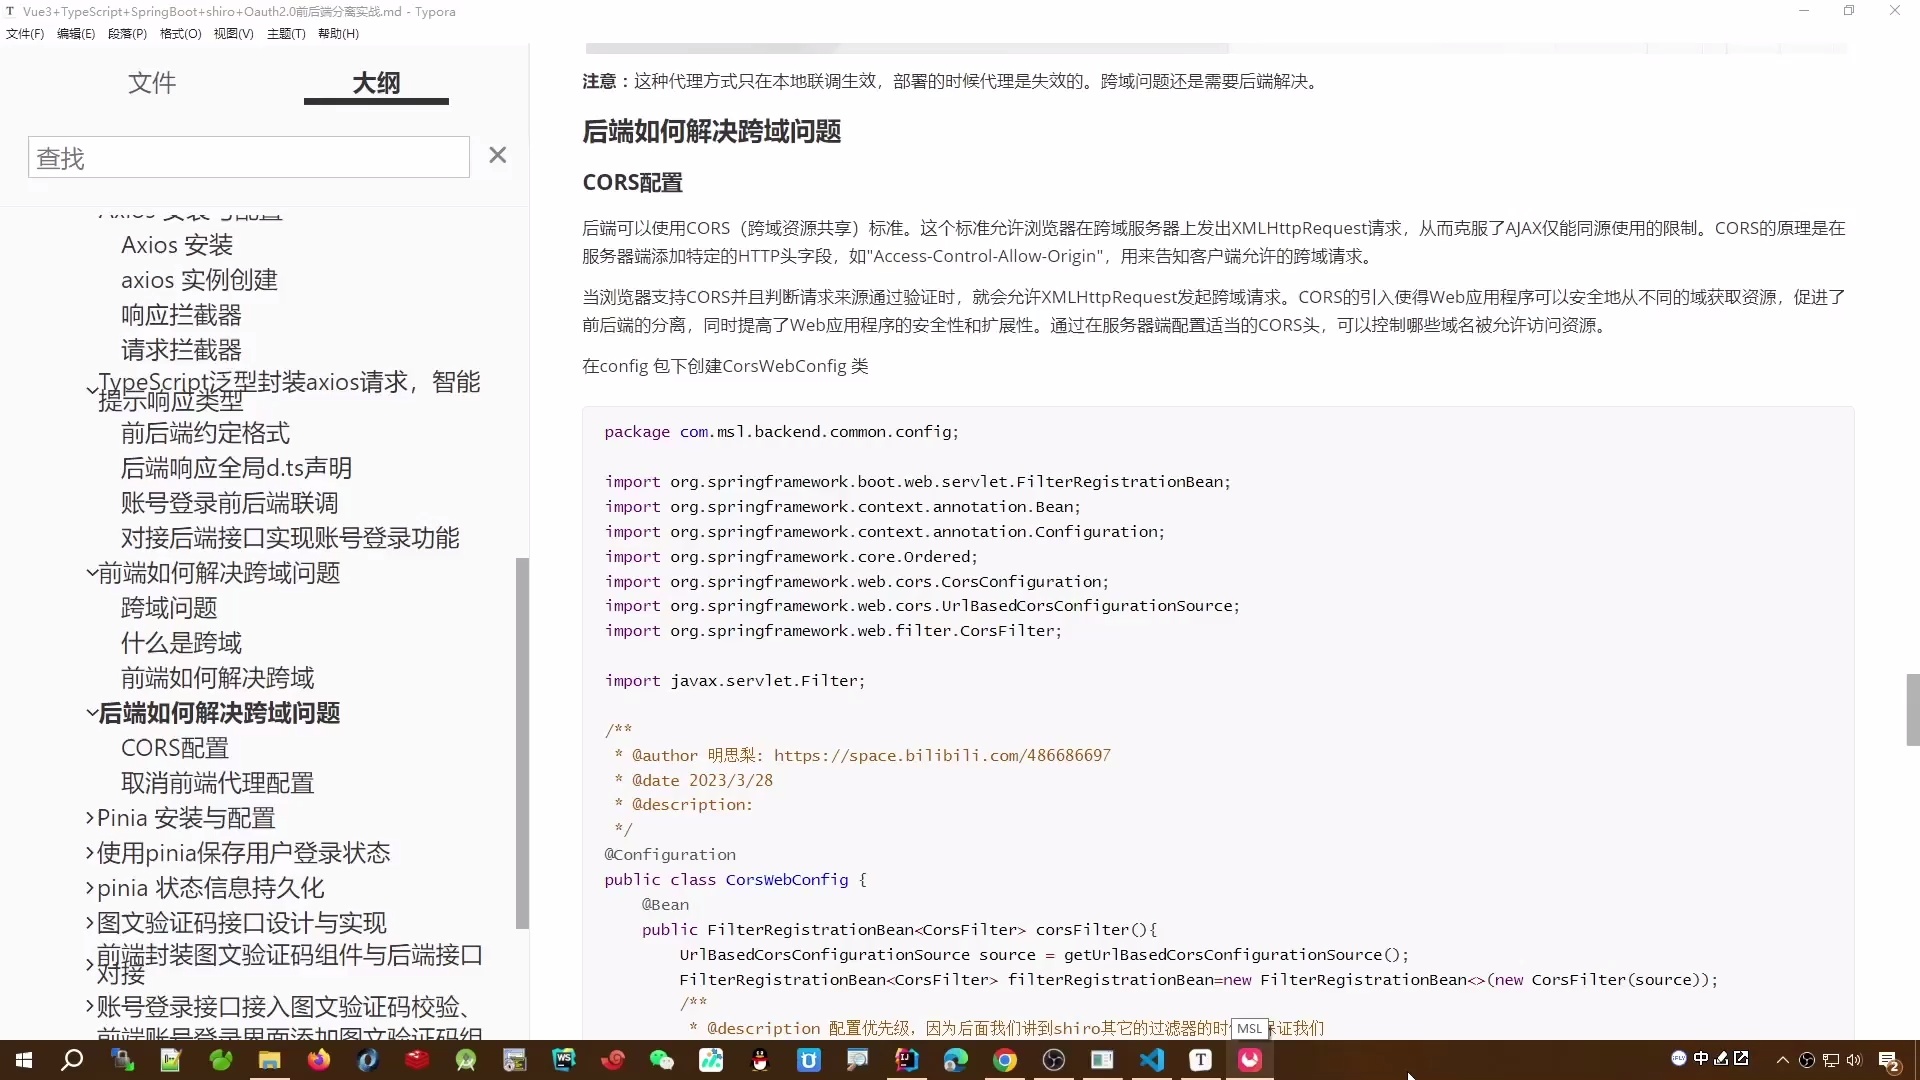Collapse the 后端如何解决跨域问题 outline section
The image size is (1920, 1080).
[x=91, y=714]
